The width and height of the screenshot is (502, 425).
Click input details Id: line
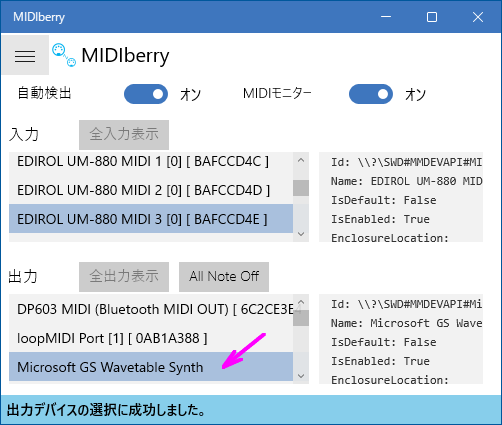(406, 162)
